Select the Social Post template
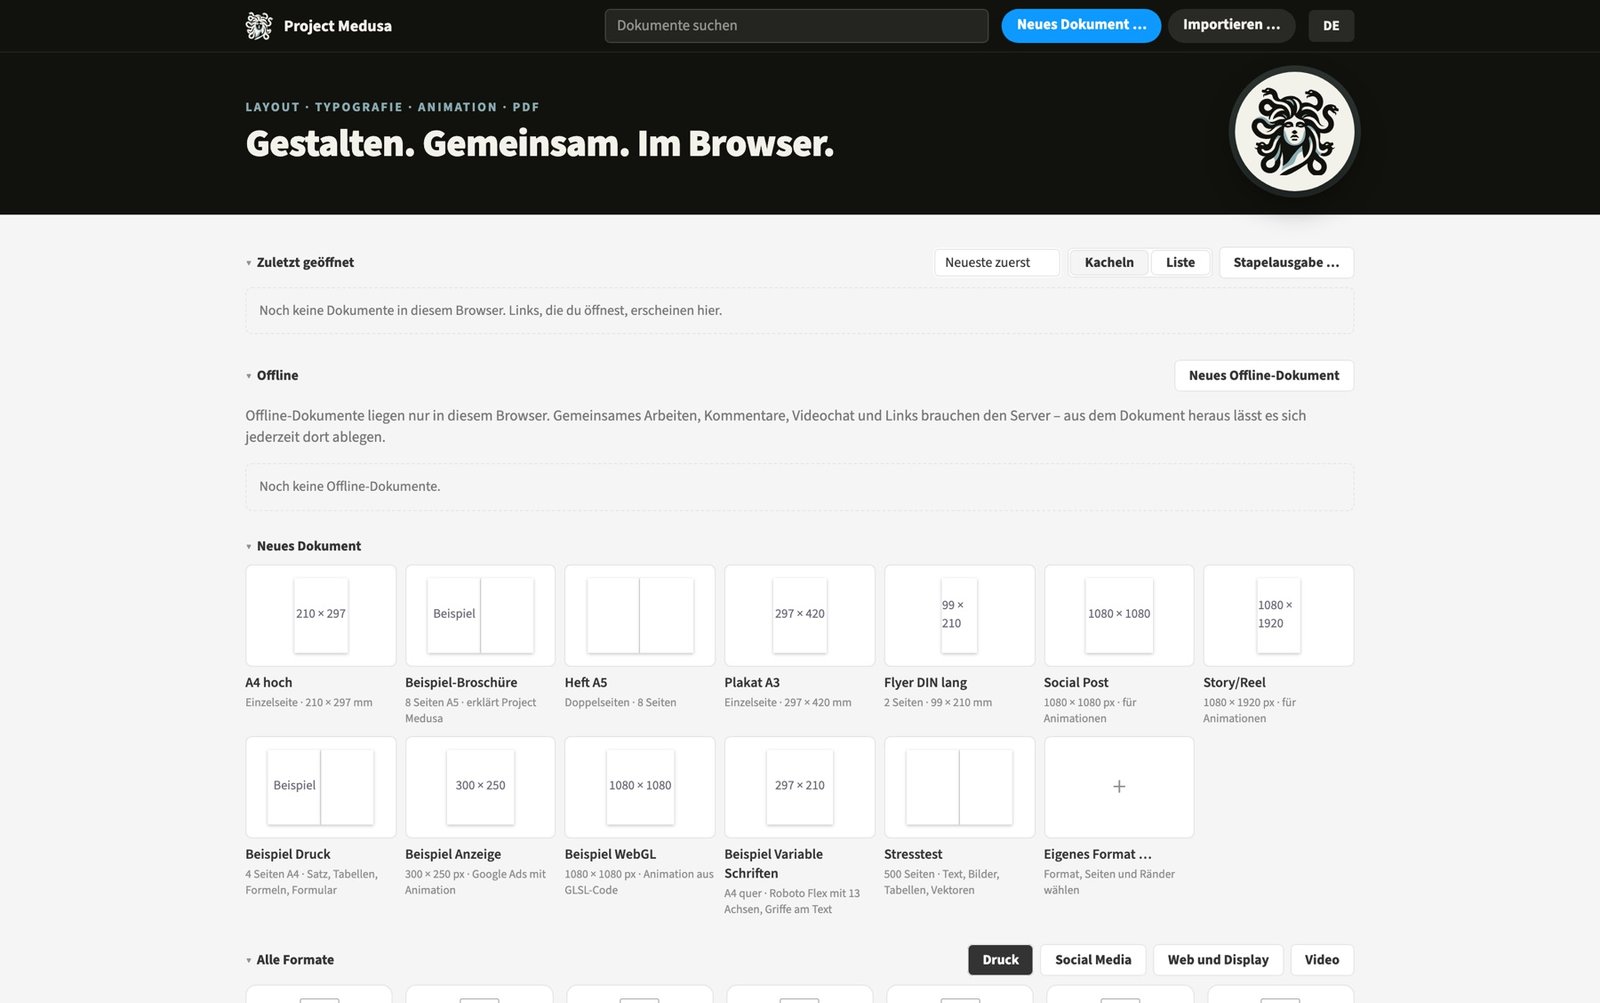The image size is (1600, 1003). [x=1119, y=615]
